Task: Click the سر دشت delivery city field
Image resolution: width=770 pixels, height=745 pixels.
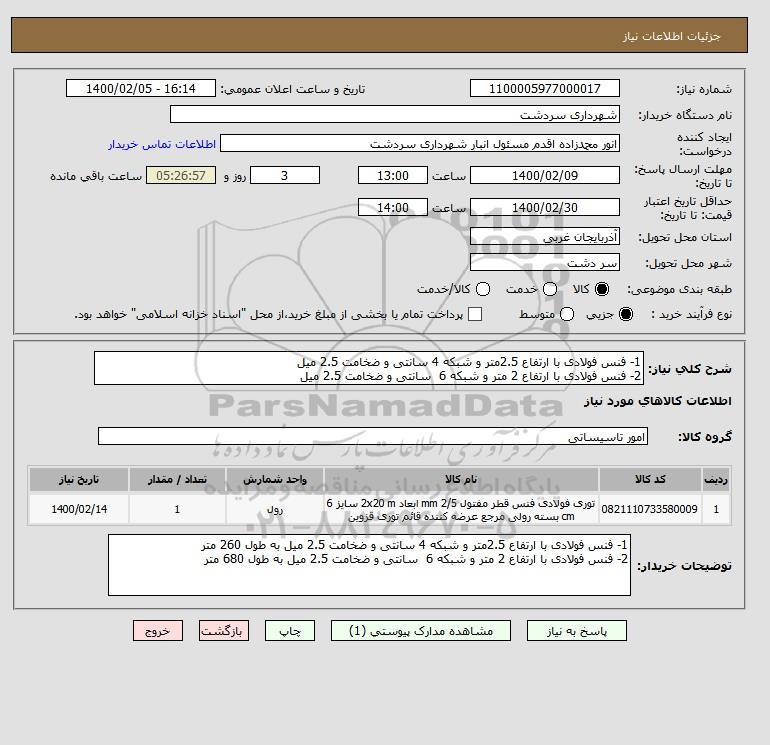Action: coord(545,263)
